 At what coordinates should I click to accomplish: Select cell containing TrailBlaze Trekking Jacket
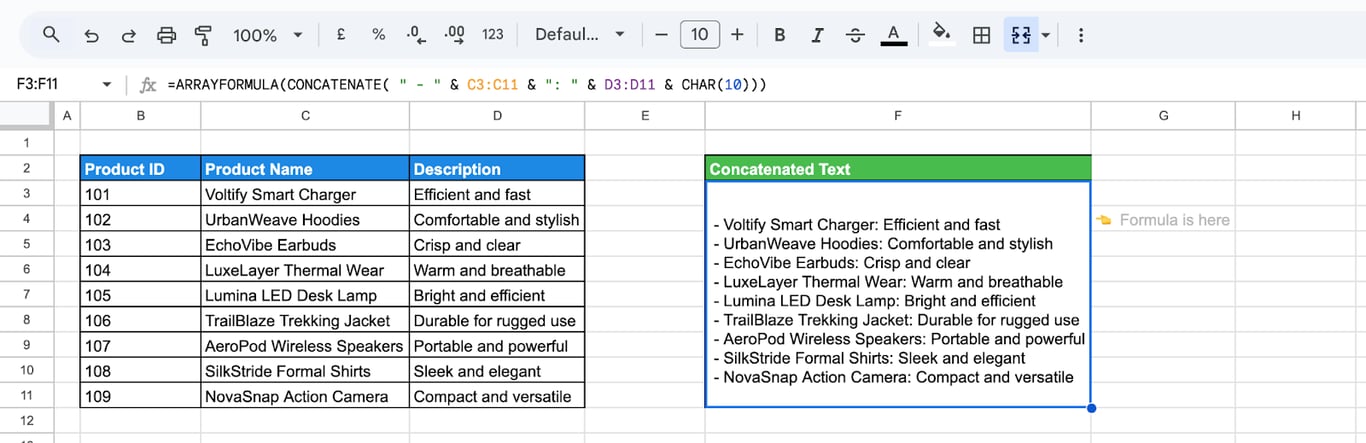[305, 321]
